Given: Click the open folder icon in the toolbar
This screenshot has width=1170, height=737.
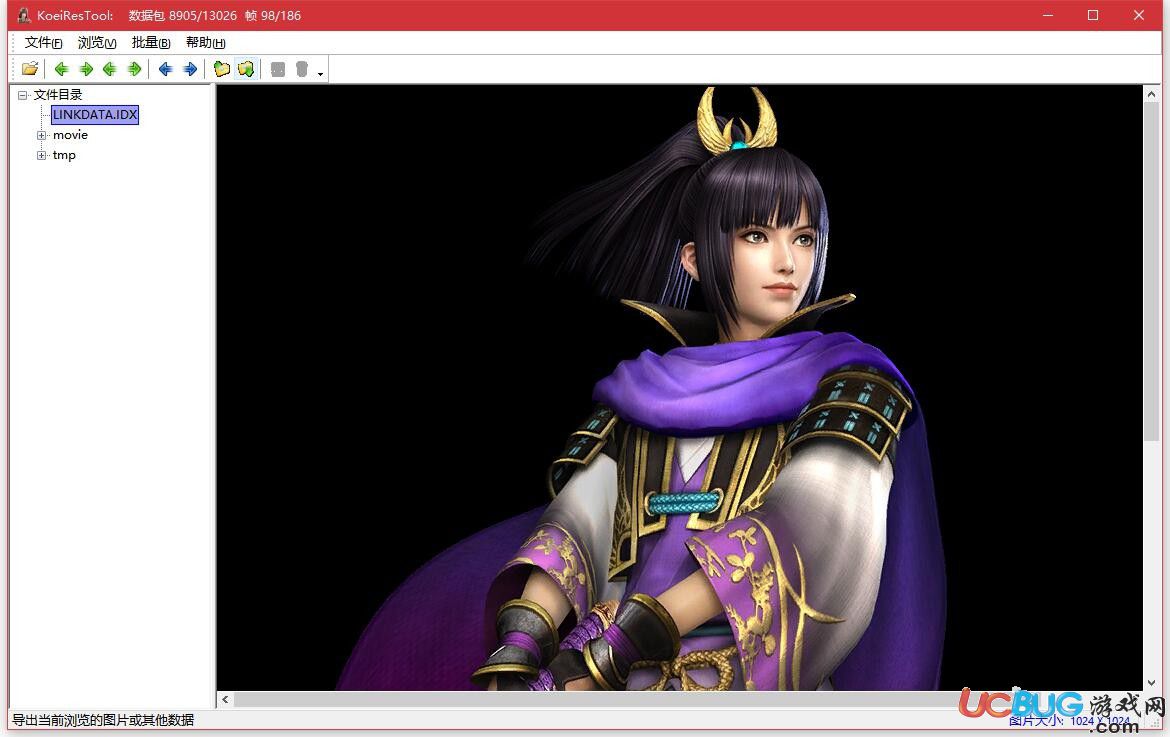Looking at the screenshot, I should tap(30, 69).
